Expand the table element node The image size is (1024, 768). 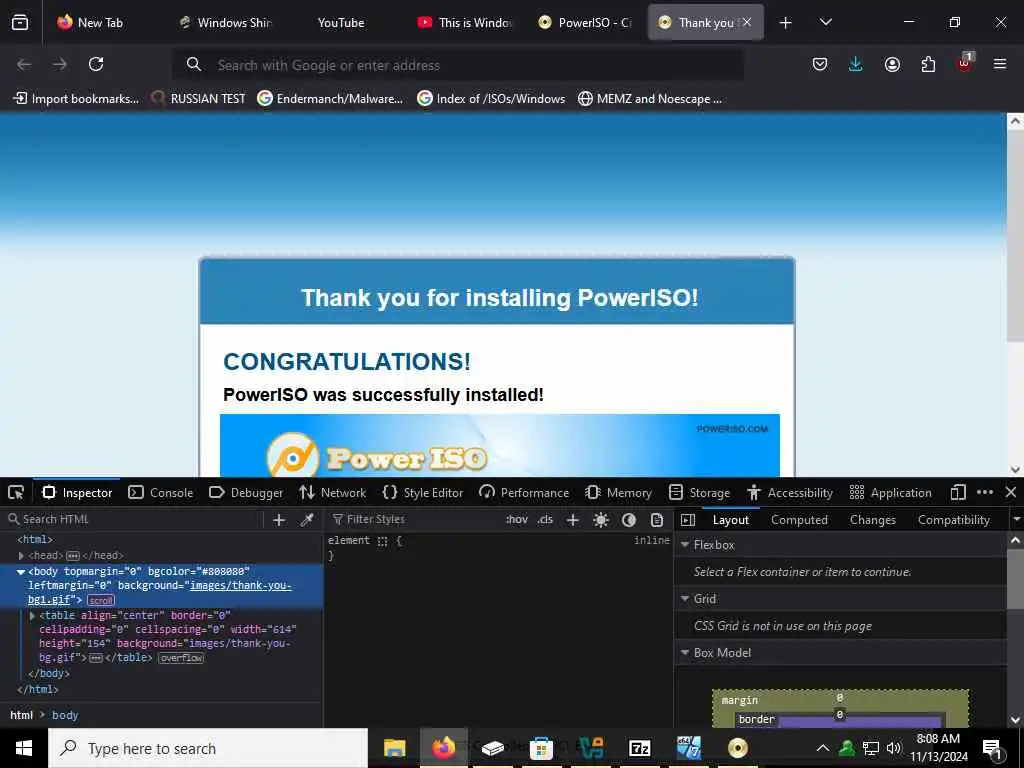point(32,616)
